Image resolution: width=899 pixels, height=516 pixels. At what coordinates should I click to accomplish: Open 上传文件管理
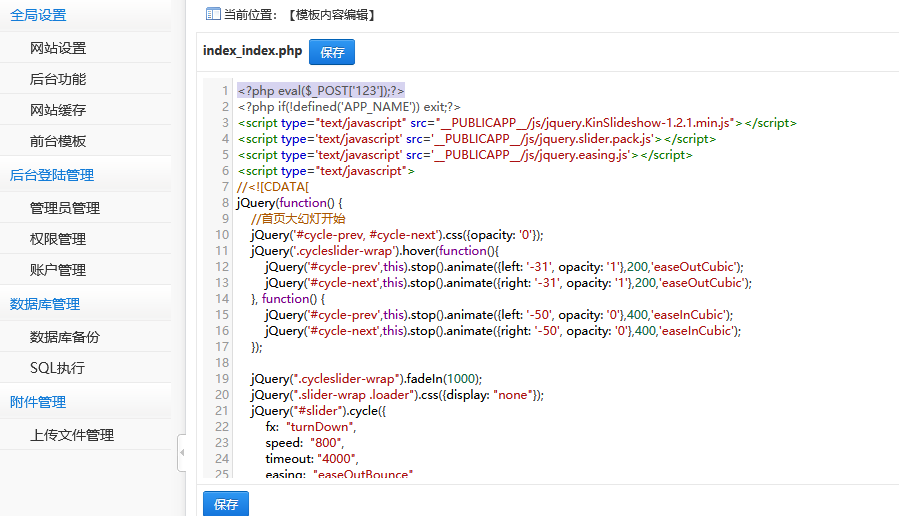(x=72, y=435)
